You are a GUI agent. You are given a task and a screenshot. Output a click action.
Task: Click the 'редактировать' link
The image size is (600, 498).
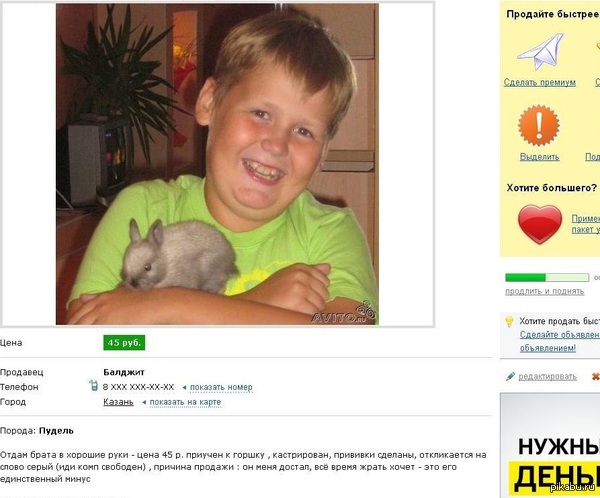tap(548, 377)
